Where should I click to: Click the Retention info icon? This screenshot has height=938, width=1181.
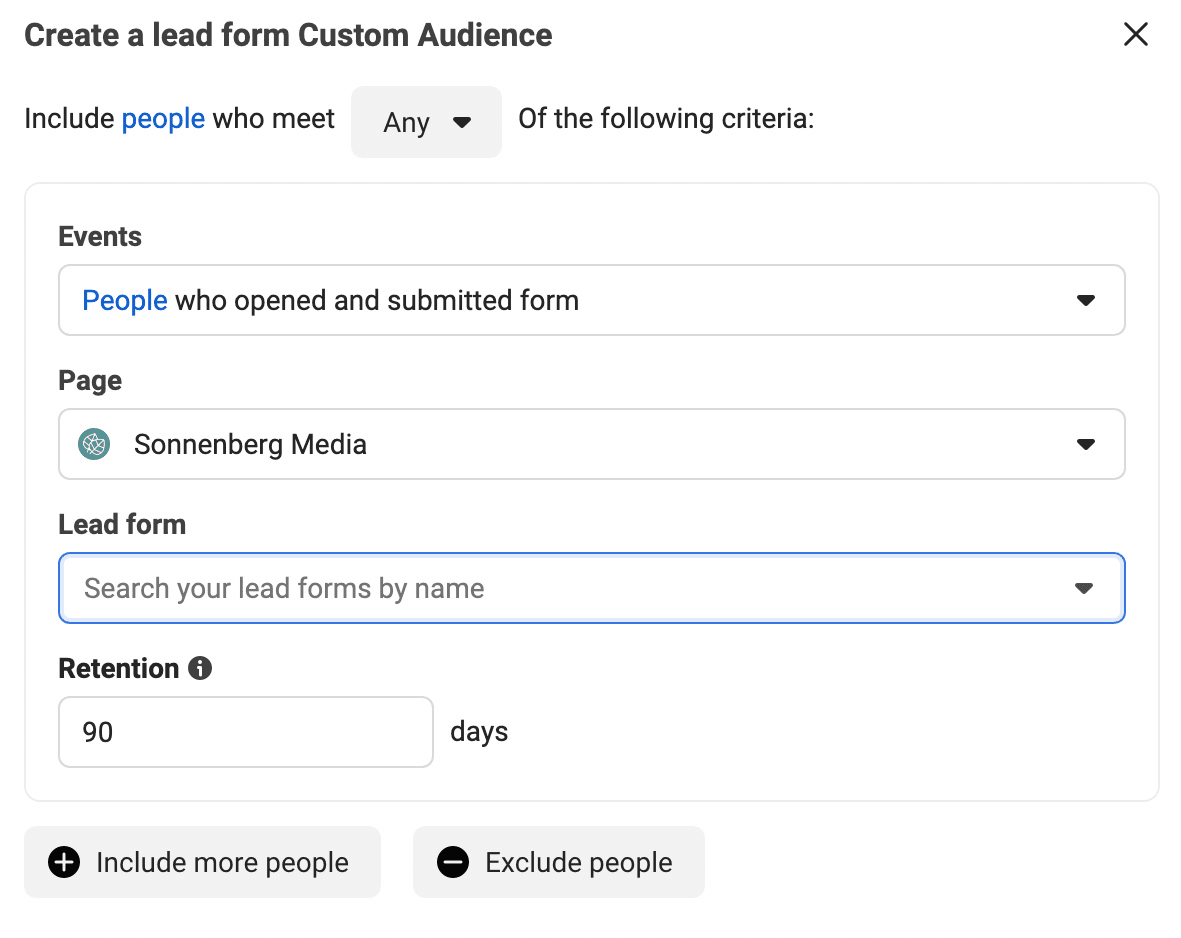tap(200, 668)
